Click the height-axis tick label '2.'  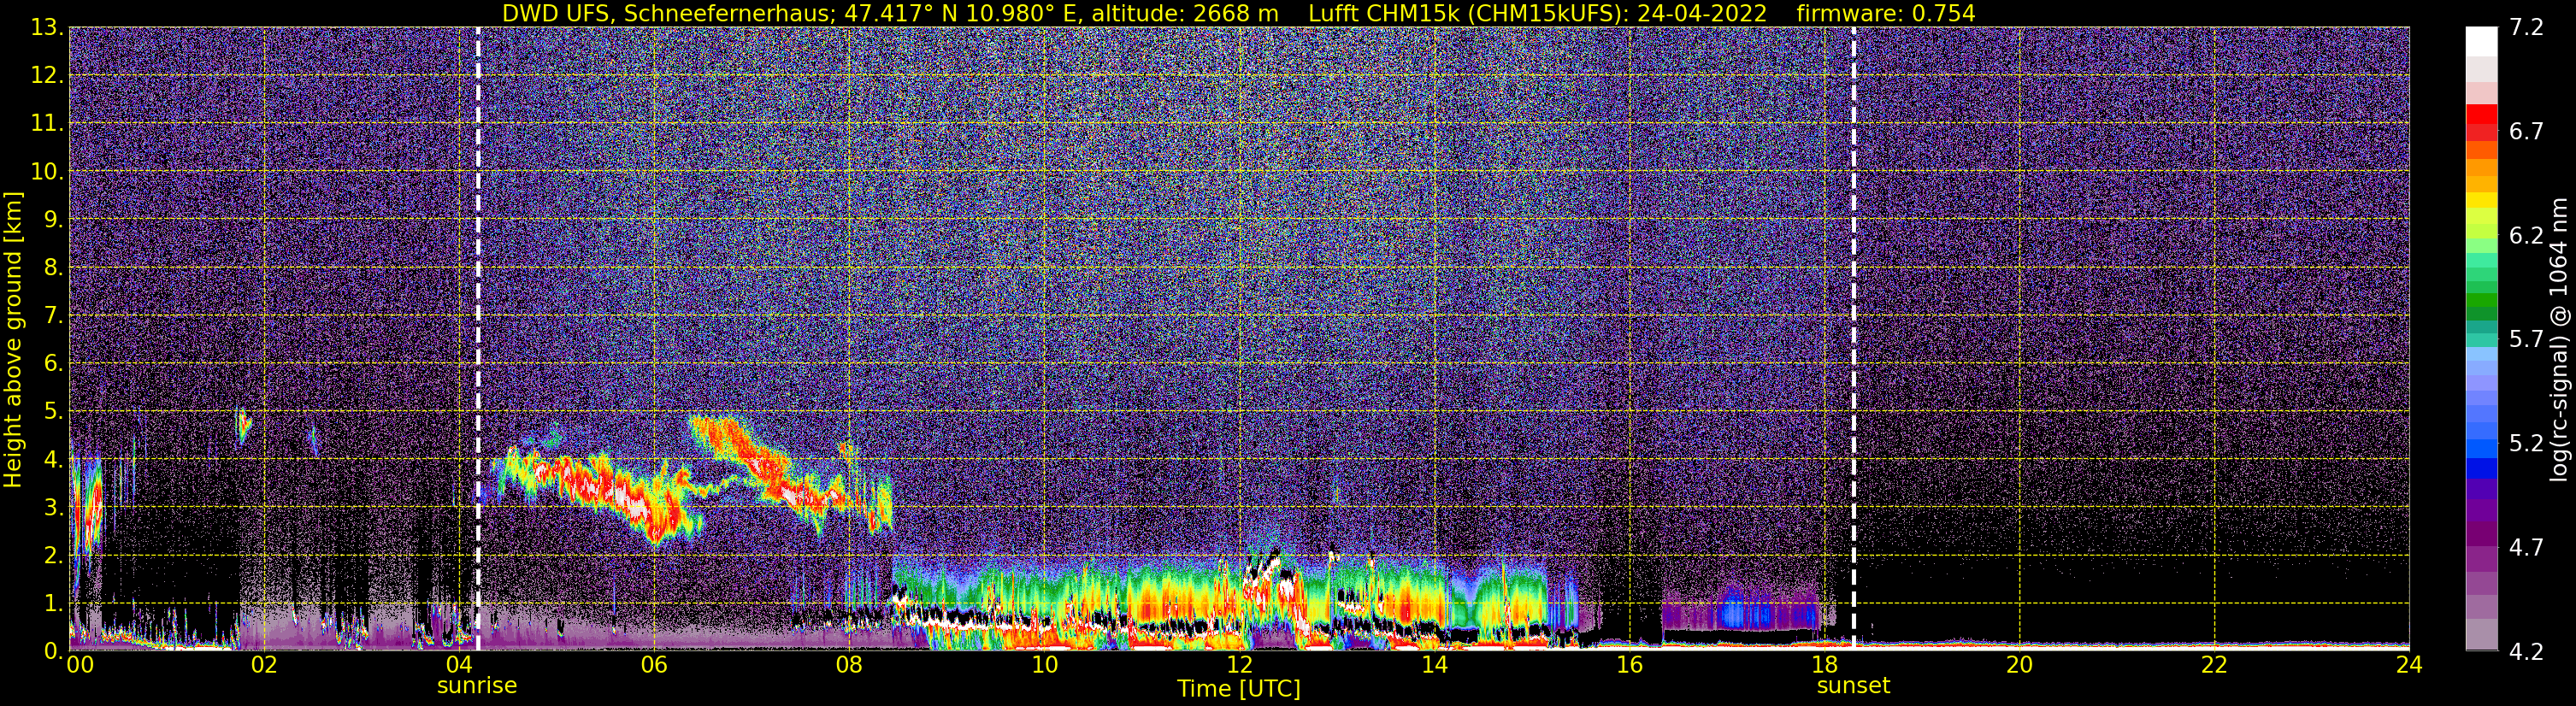(53, 555)
